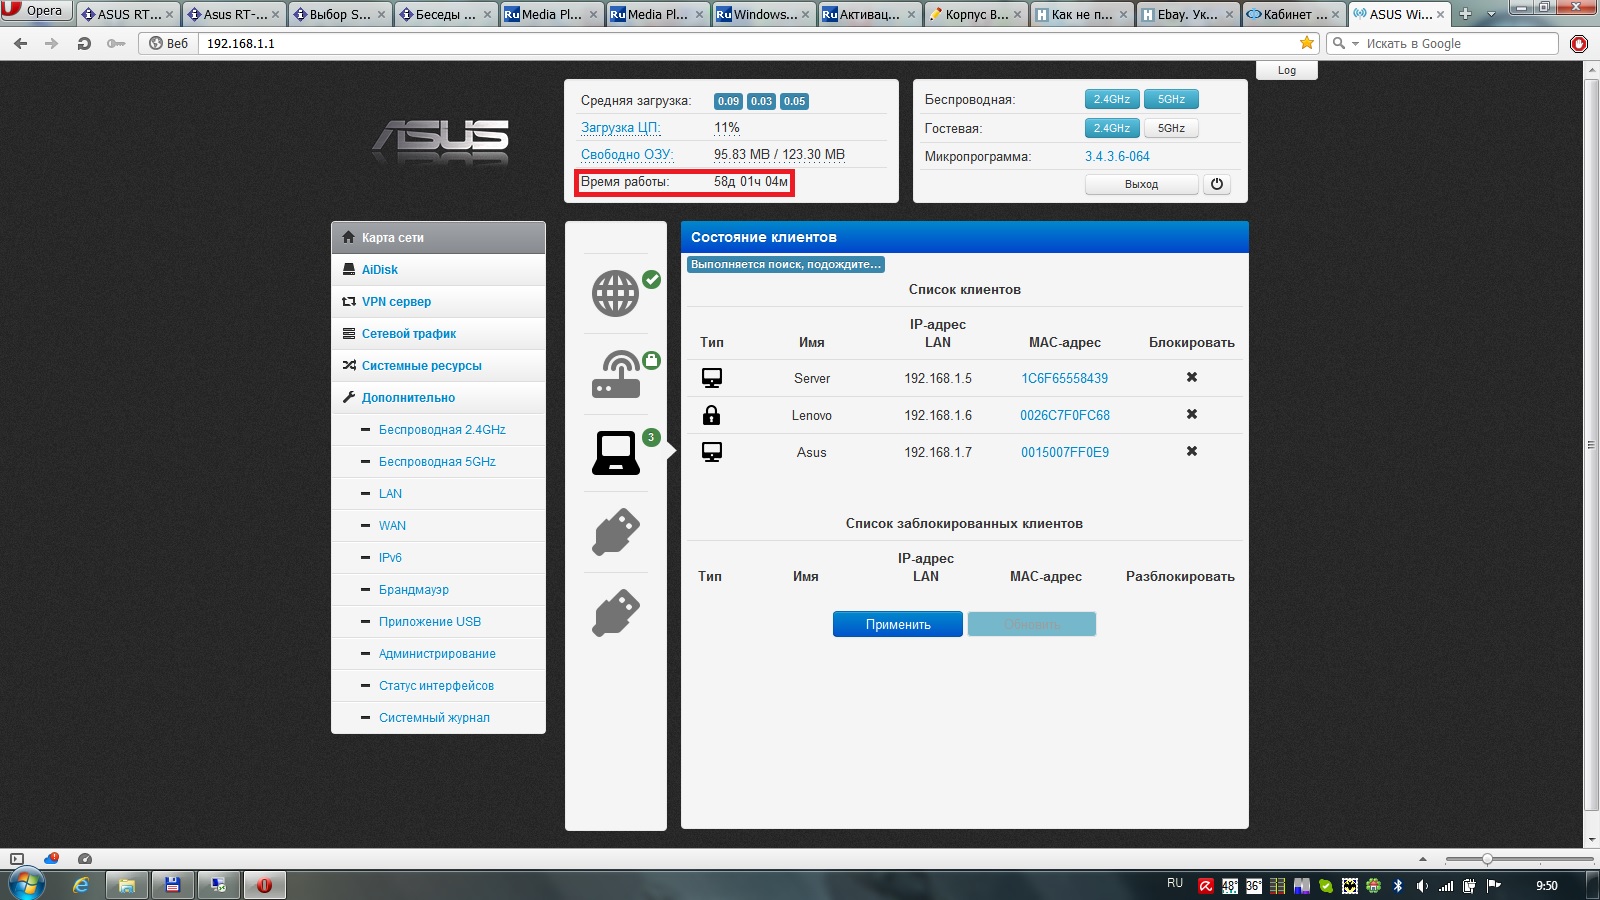Enable the guest 5GHz network
Screen dimensions: 1600x900
[x=1170, y=128]
